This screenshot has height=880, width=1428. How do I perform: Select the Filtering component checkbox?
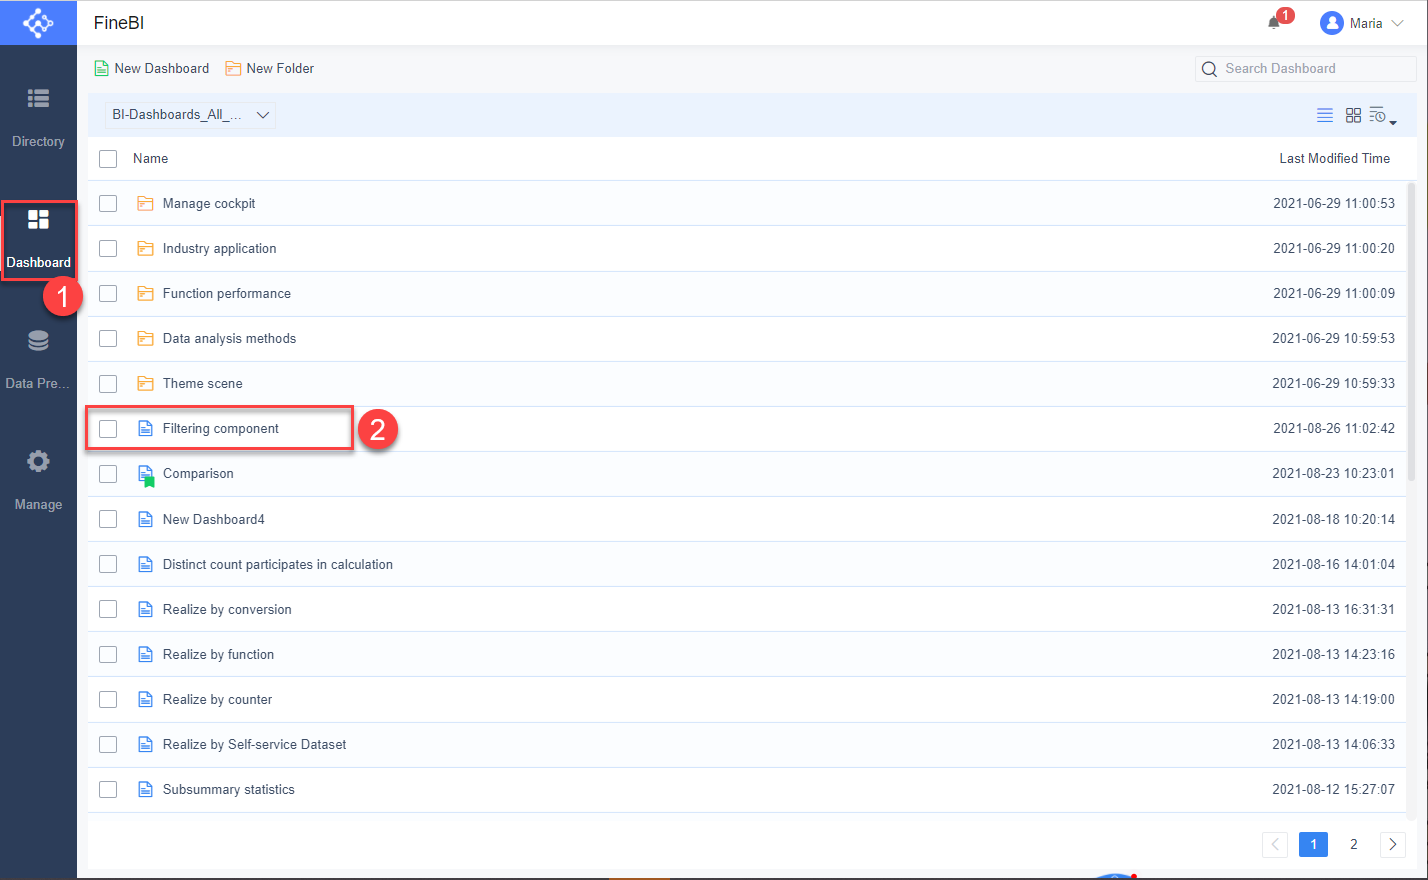click(x=108, y=428)
